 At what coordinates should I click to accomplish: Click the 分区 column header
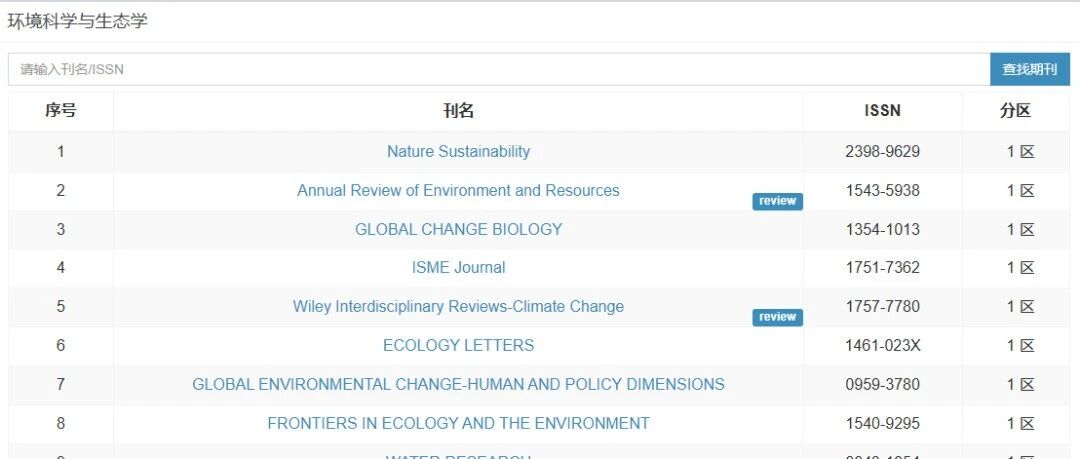pyautogui.click(x=1015, y=111)
